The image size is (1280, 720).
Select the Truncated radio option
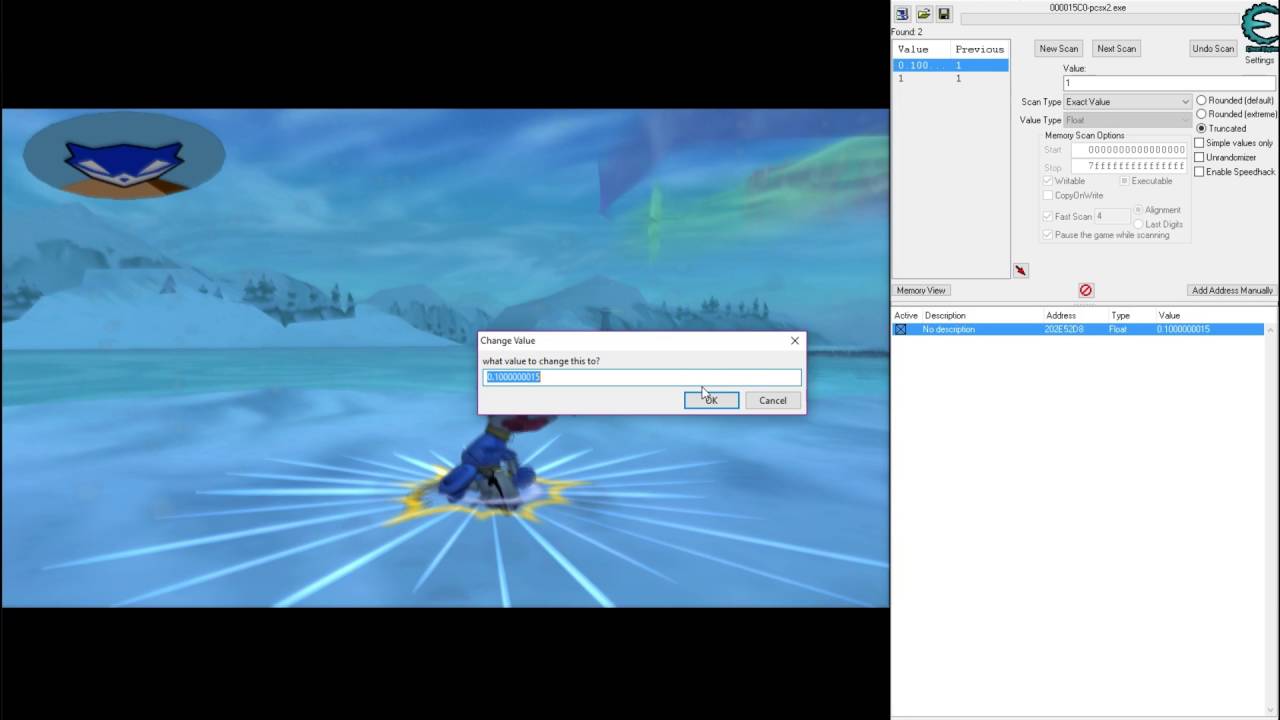pyautogui.click(x=1202, y=128)
